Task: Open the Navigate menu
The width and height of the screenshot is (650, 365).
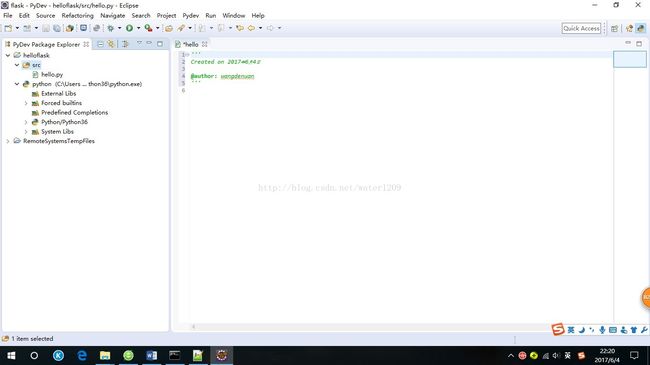Action: (113, 15)
